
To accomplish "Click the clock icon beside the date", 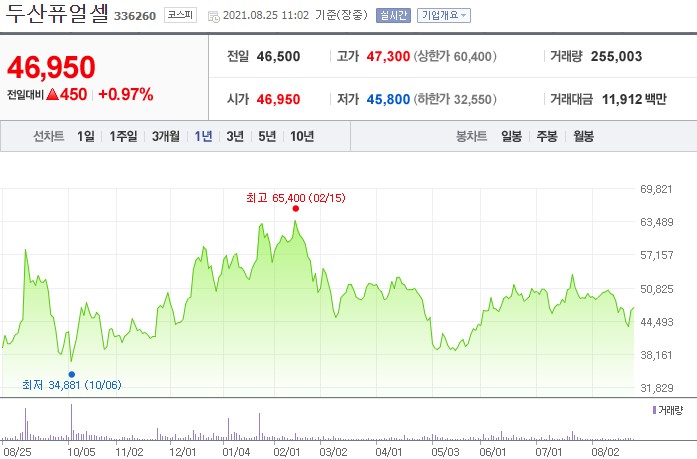I will pos(214,17).
